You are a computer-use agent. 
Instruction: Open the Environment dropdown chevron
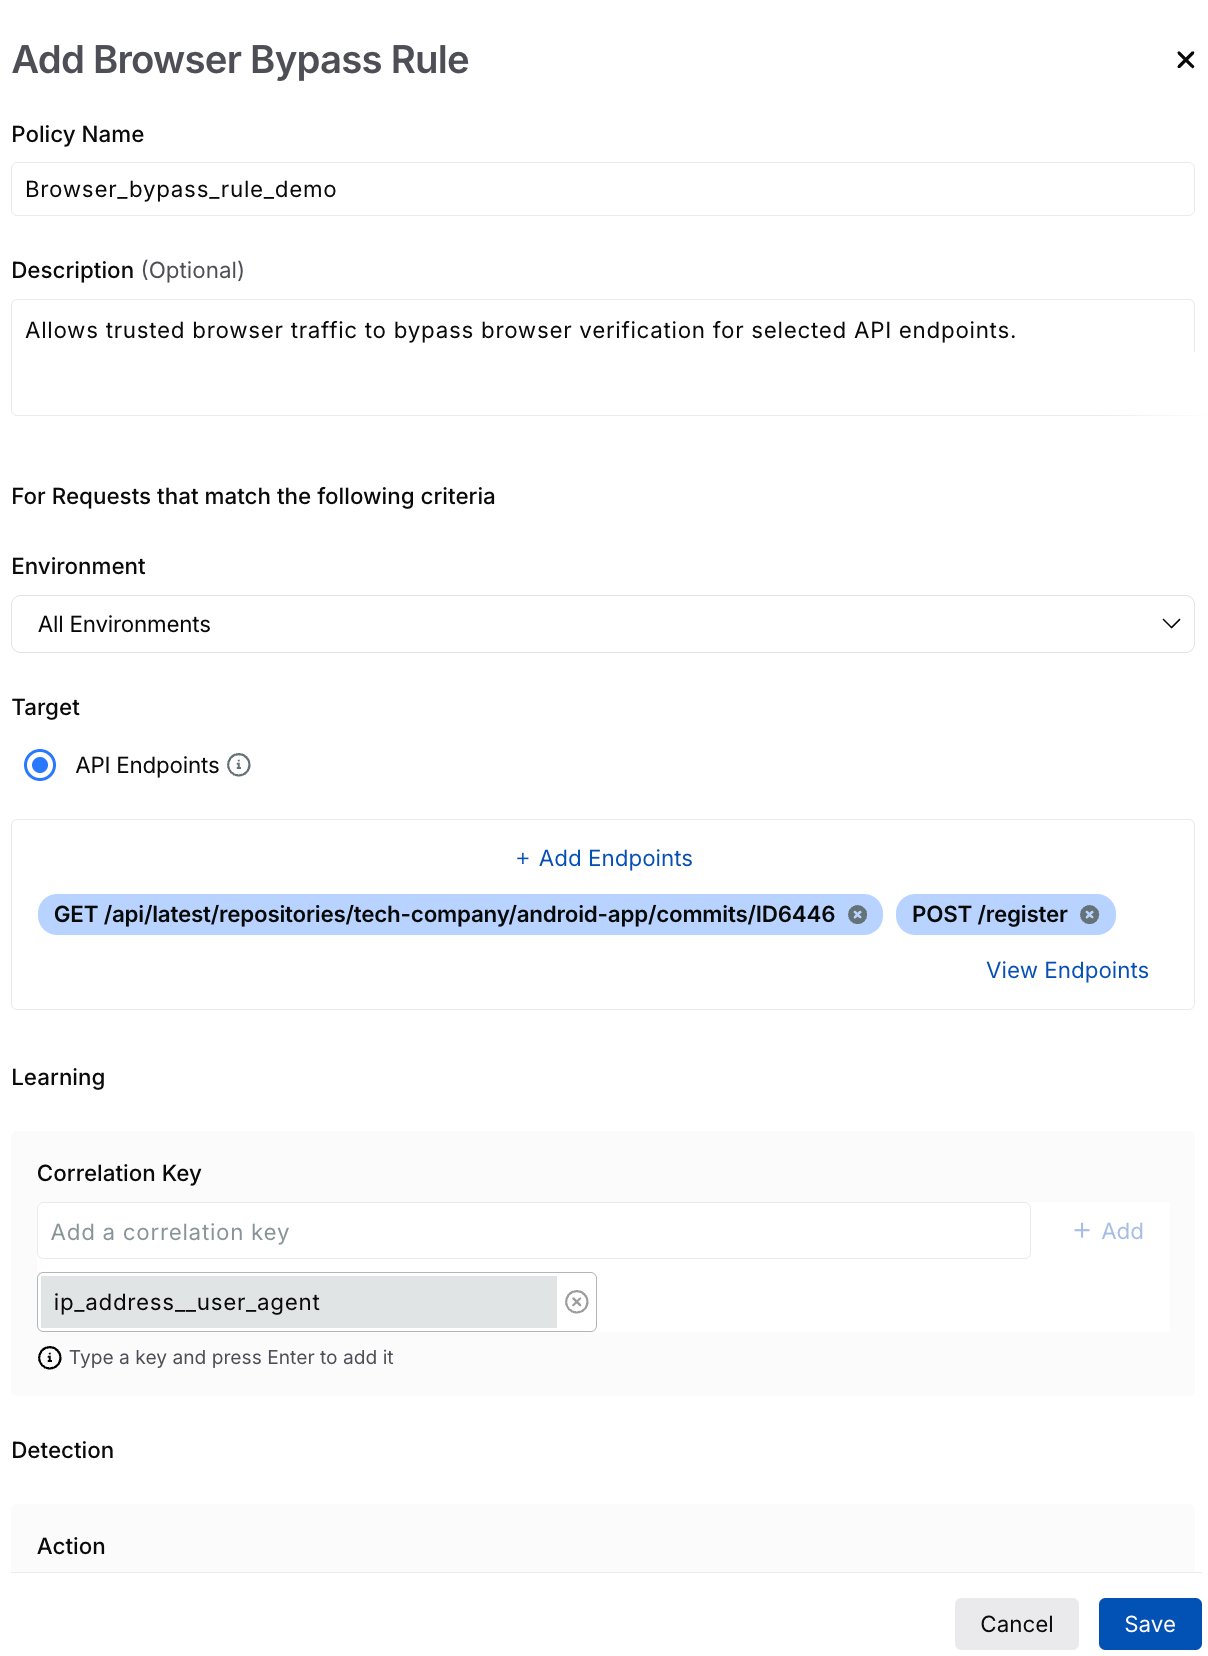(1171, 624)
